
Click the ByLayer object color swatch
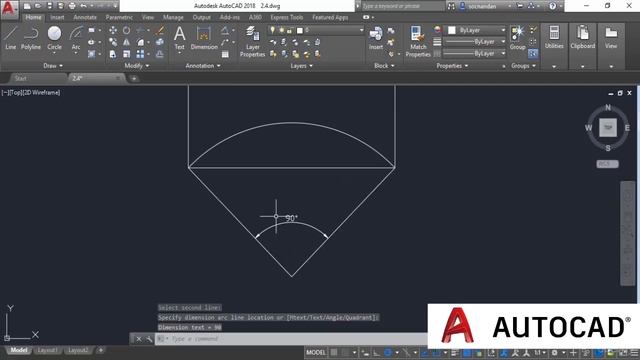452,30
